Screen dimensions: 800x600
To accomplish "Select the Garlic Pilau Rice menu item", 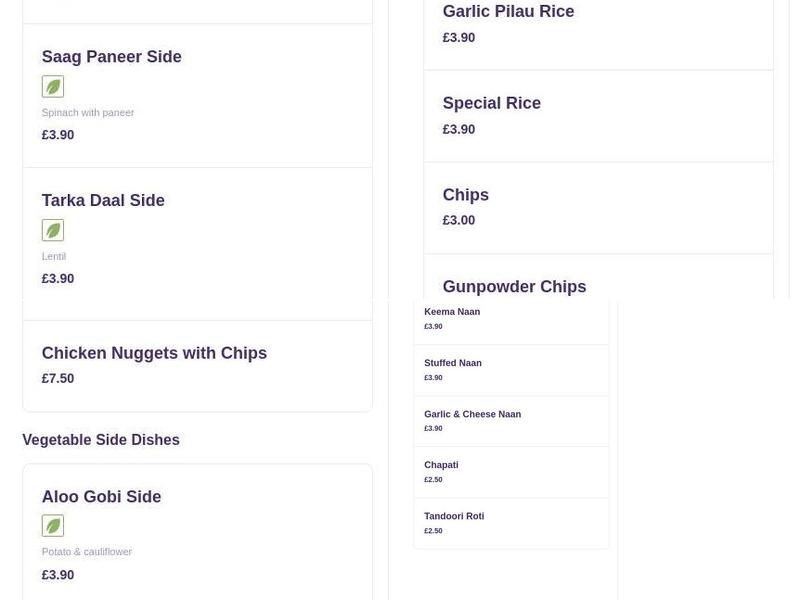I will point(508,11).
